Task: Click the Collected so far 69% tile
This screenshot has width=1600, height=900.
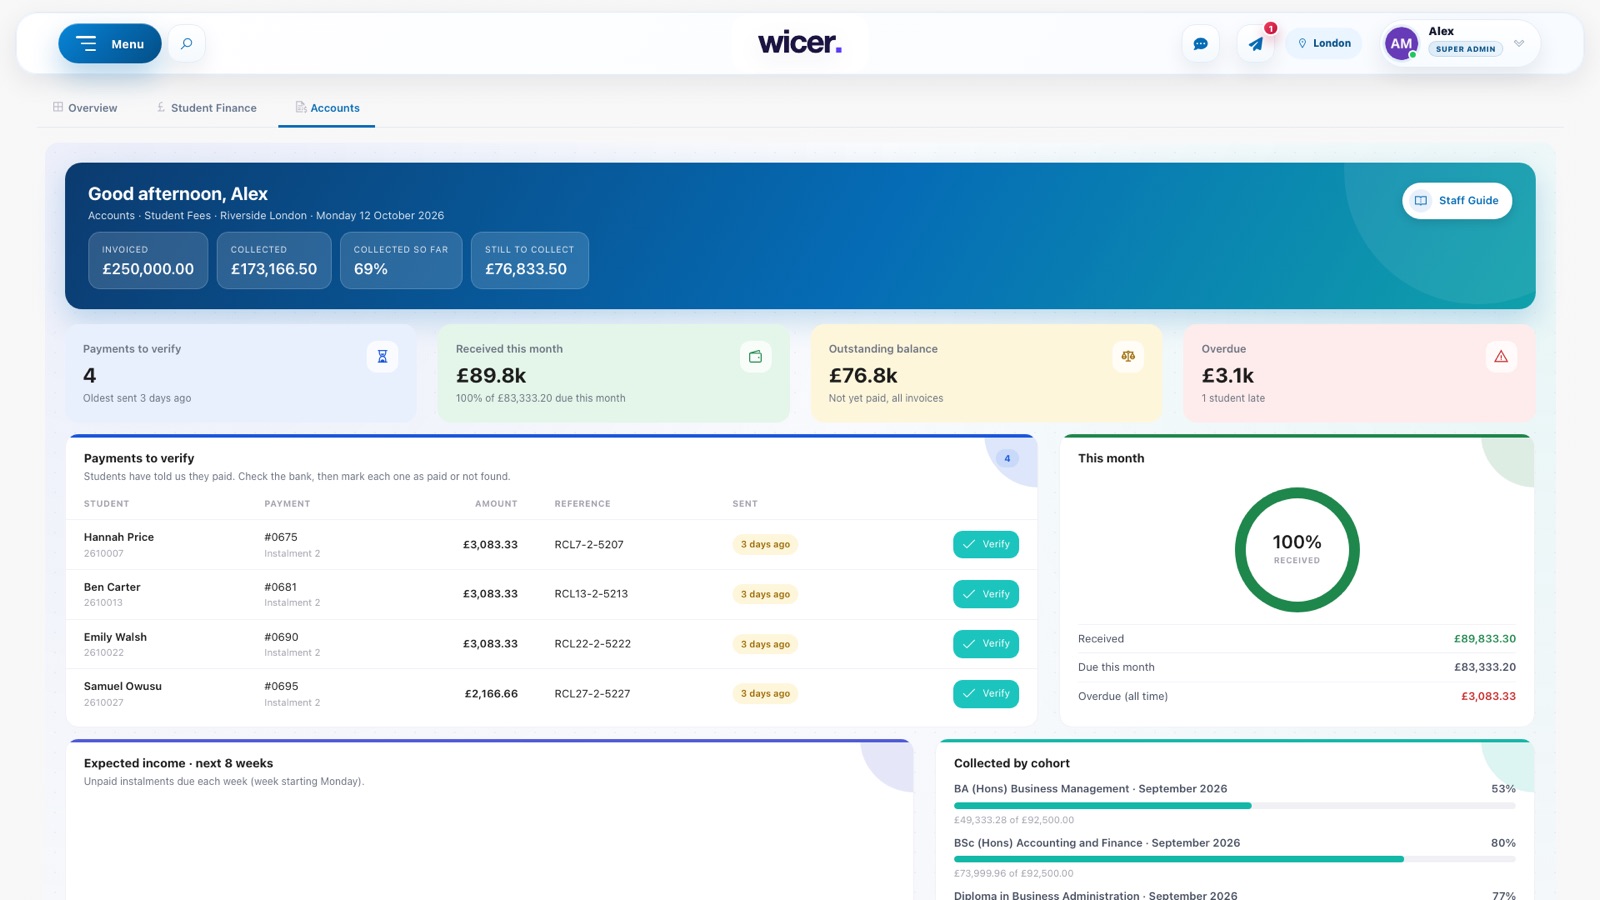Action: (401, 260)
